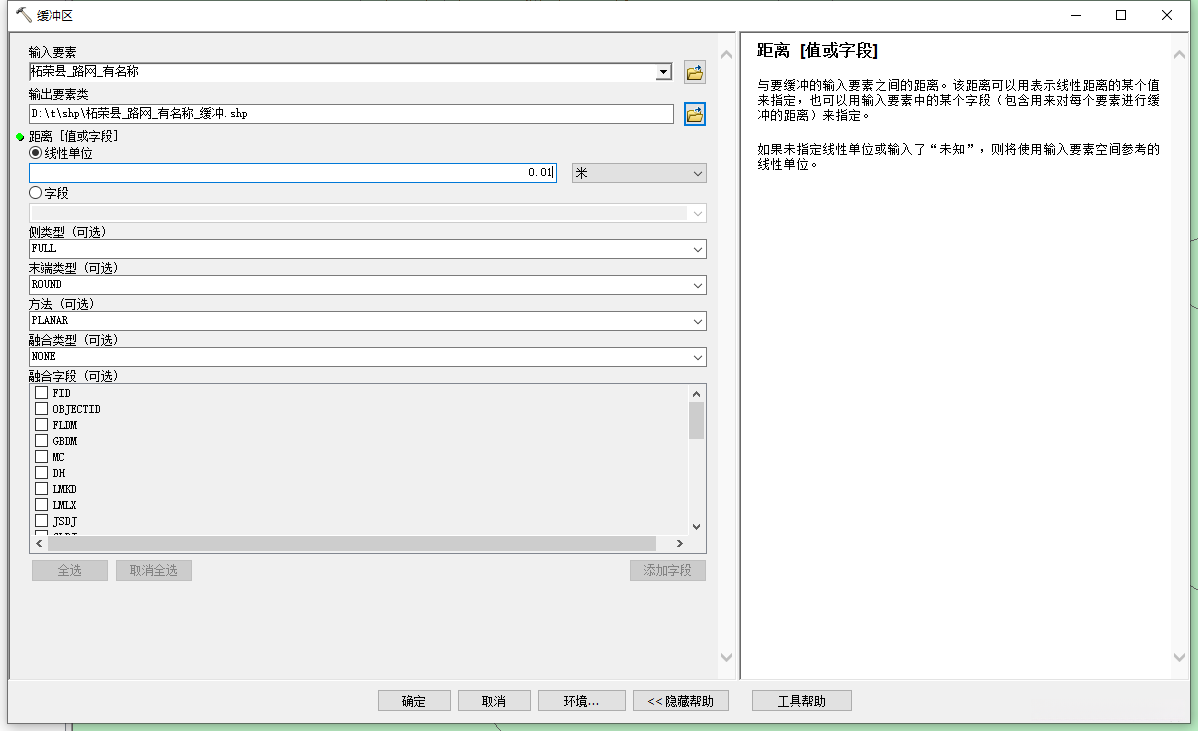Check the MC dissolve field
Screen dimensions: 1198x731
[41, 457]
